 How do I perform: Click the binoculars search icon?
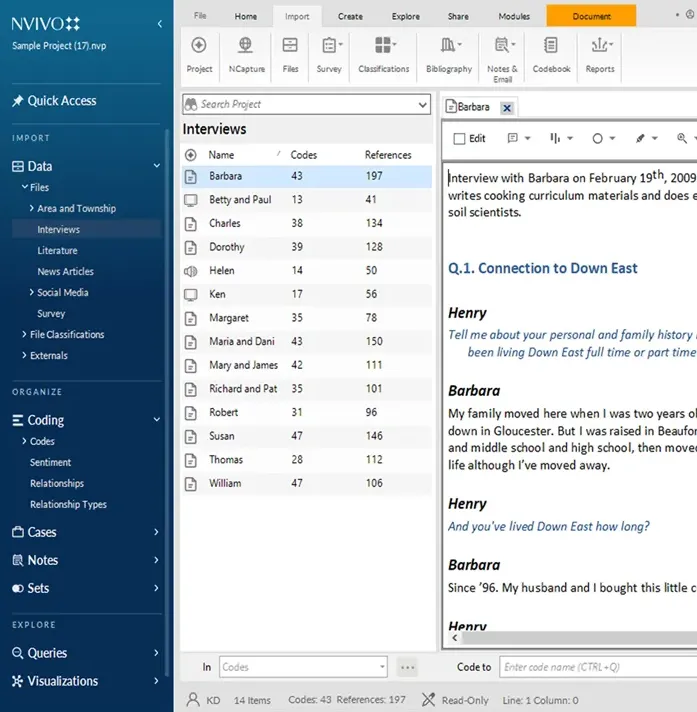click(191, 104)
